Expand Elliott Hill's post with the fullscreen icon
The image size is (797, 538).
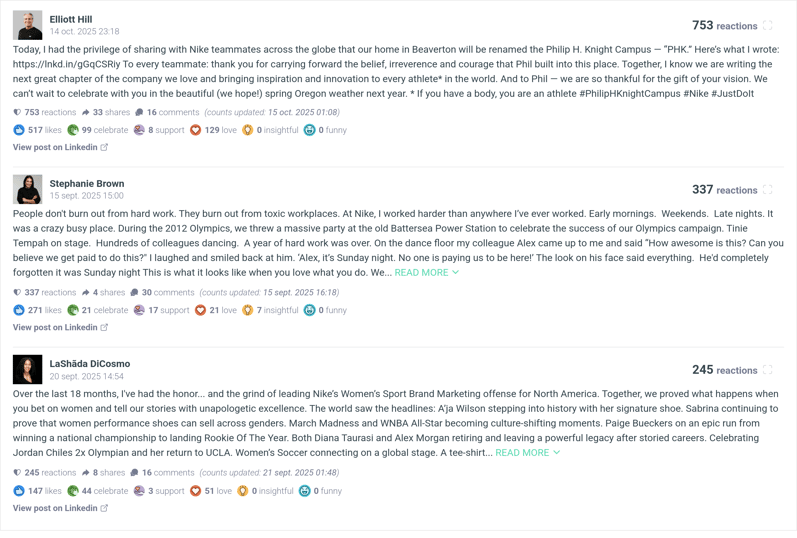coord(768,26)
